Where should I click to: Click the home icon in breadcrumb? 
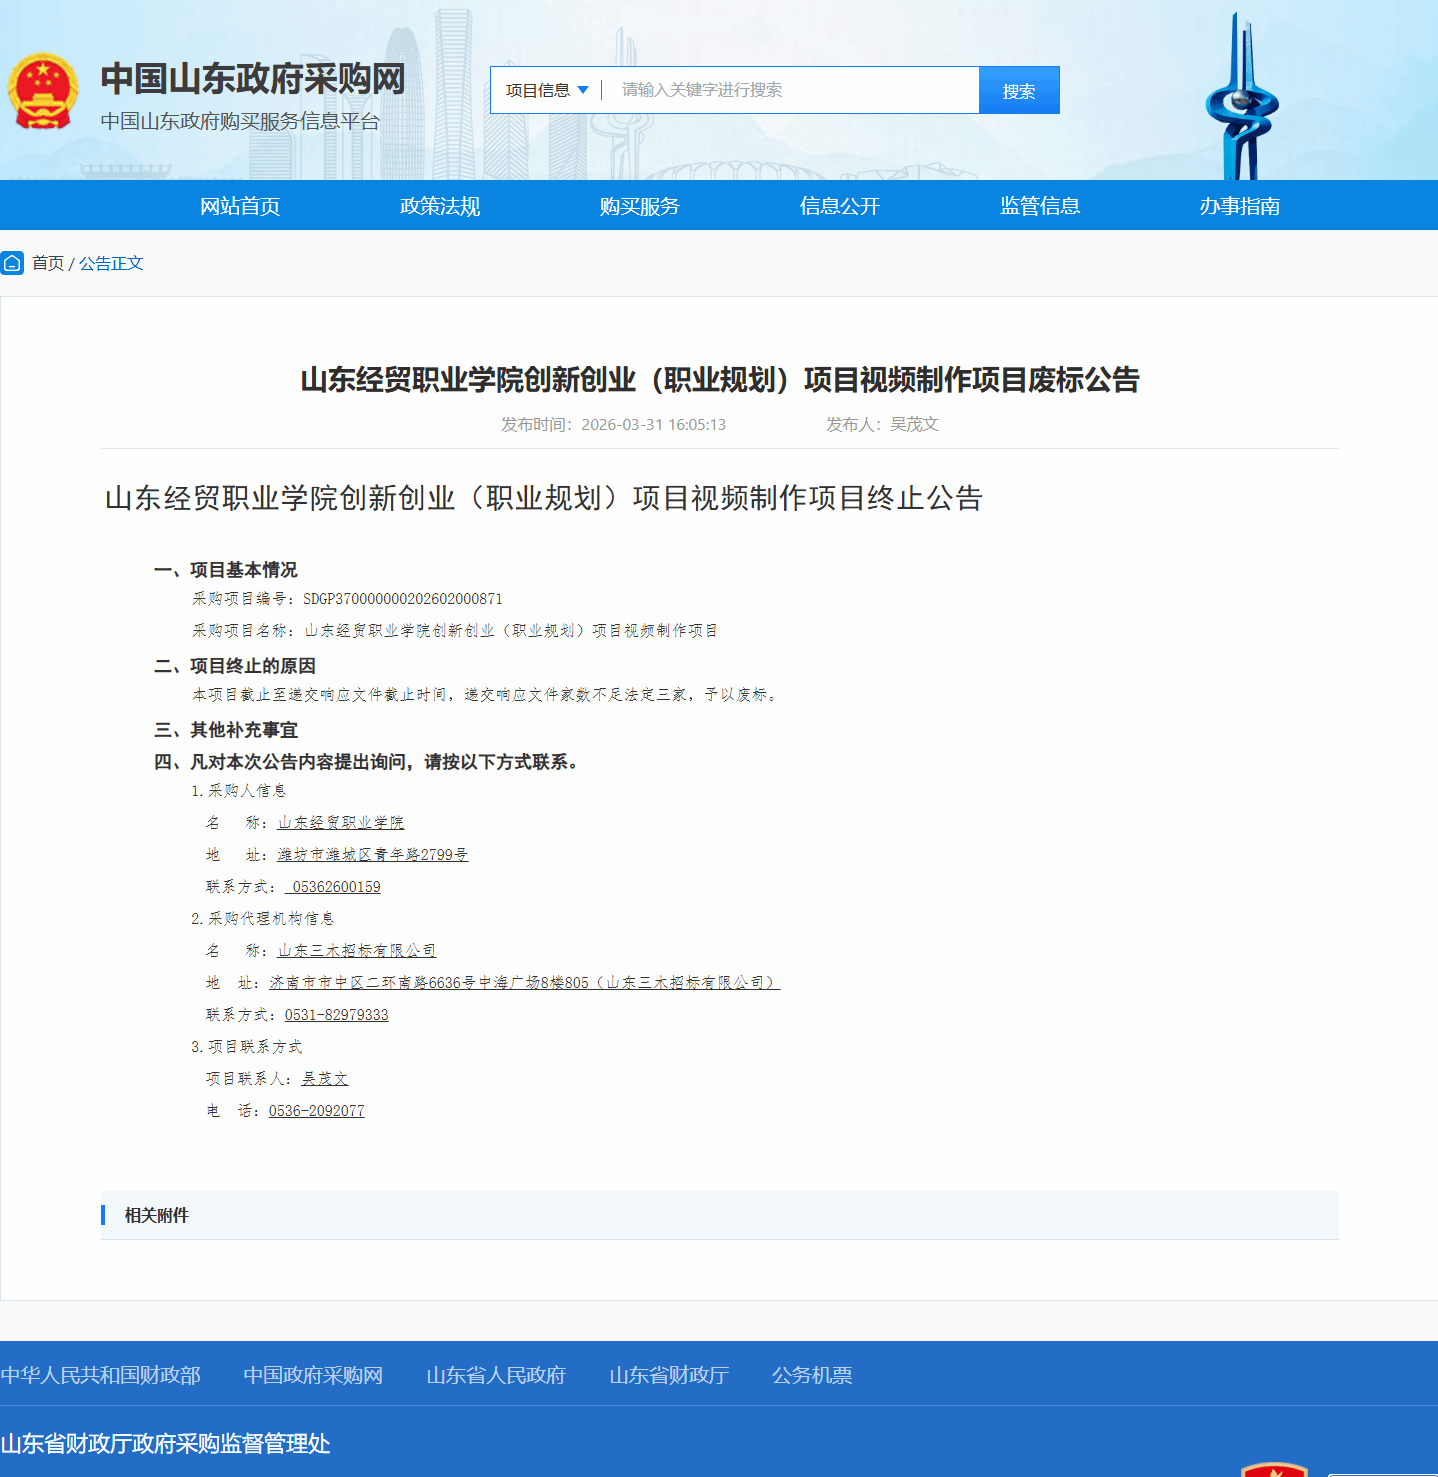pos(12,263)
